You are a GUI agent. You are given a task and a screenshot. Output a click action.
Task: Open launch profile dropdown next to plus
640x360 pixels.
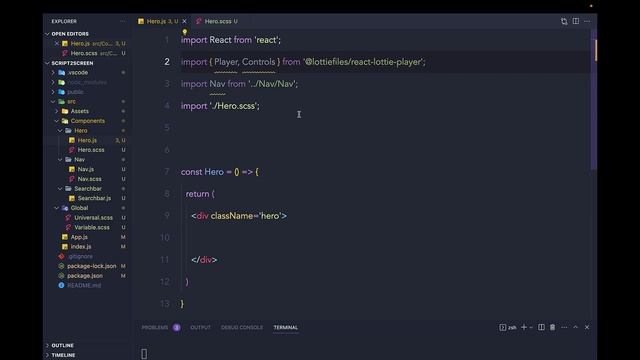tap(531, 327)
